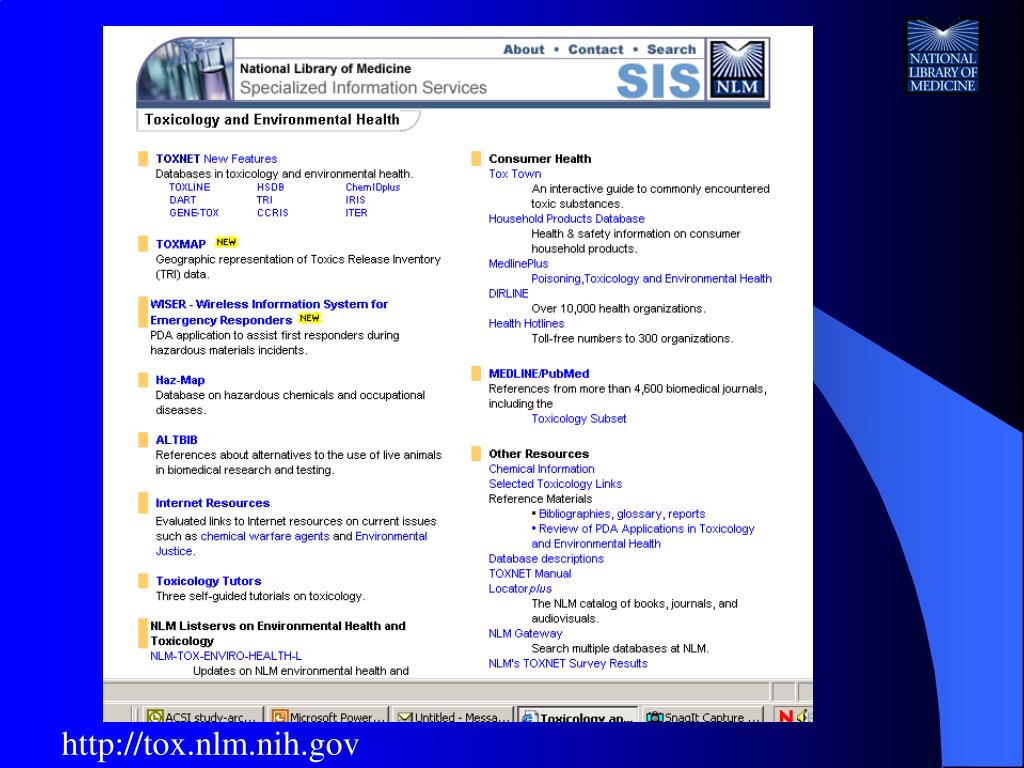Open the MEDLINE/PubMed link

[x=539, y=374]
